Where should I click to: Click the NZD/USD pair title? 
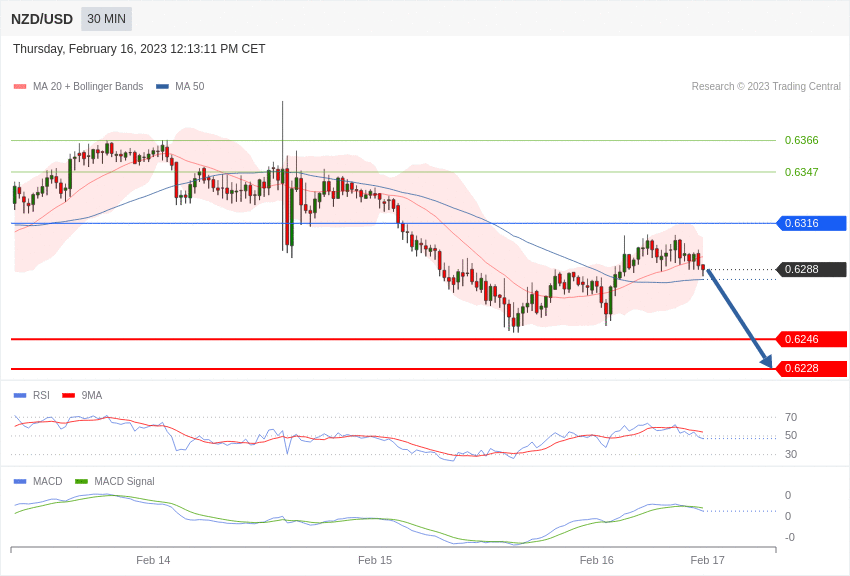tap(42, 19)
